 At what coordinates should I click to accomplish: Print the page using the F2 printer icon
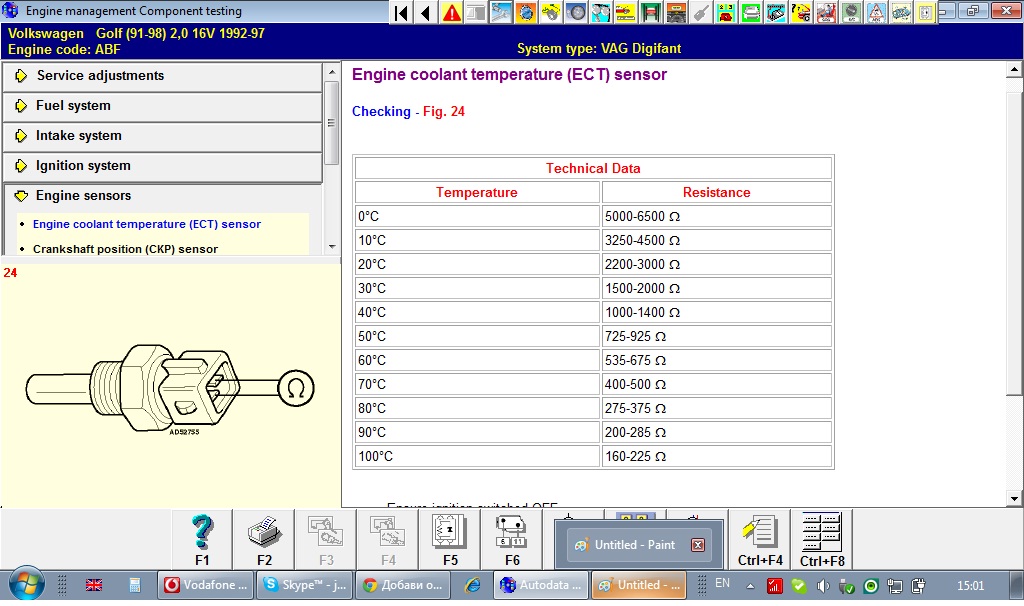pos(264,533)
